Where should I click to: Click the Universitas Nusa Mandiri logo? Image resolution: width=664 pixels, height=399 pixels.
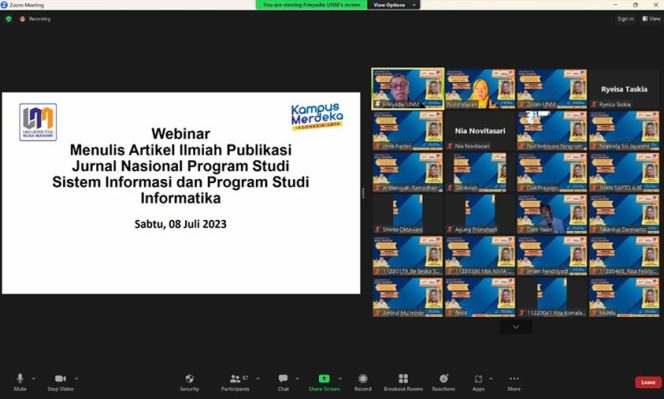pyautogui.click(x=38, y=122)
